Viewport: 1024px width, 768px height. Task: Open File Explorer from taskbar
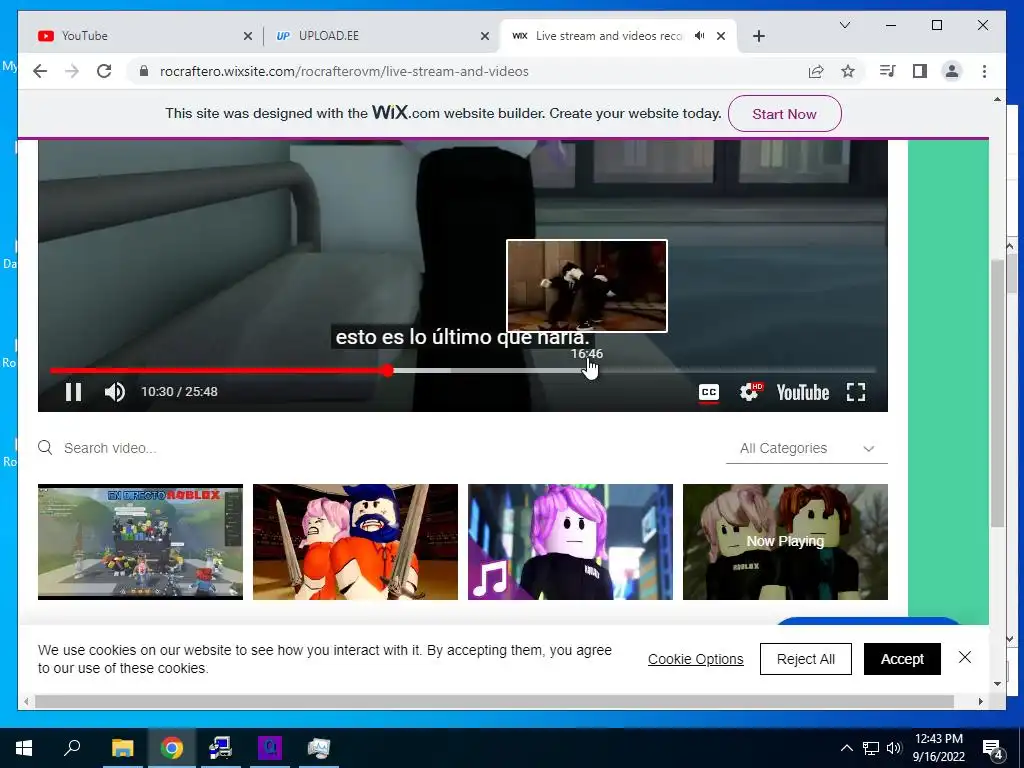pyautogui.click(x=122, y=748)
